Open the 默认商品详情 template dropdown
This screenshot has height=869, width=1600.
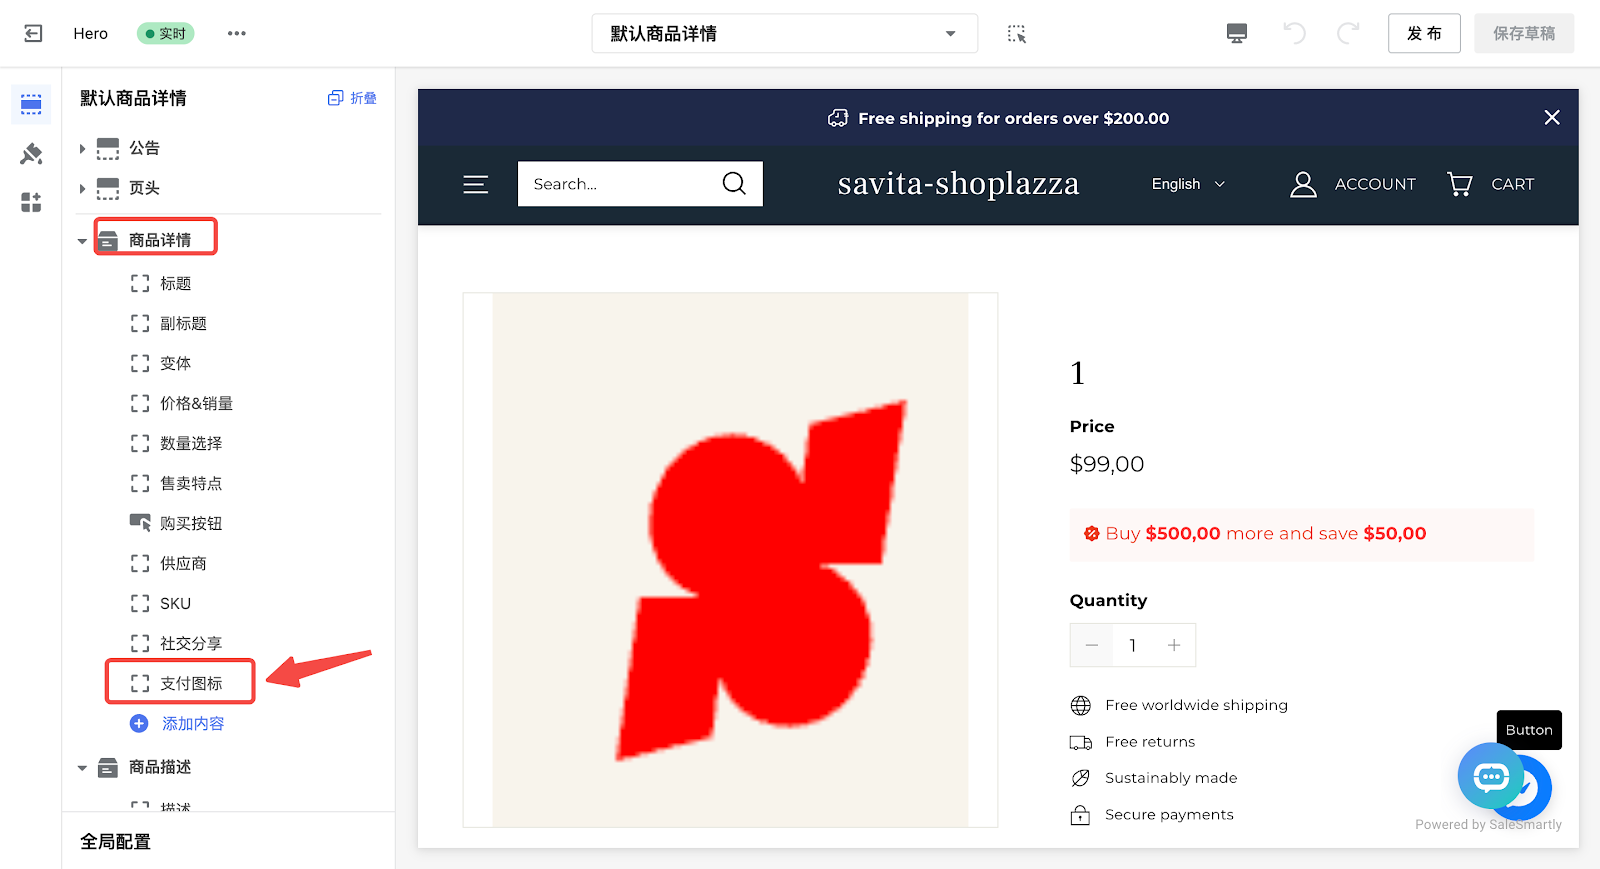[x=785, y=33]
